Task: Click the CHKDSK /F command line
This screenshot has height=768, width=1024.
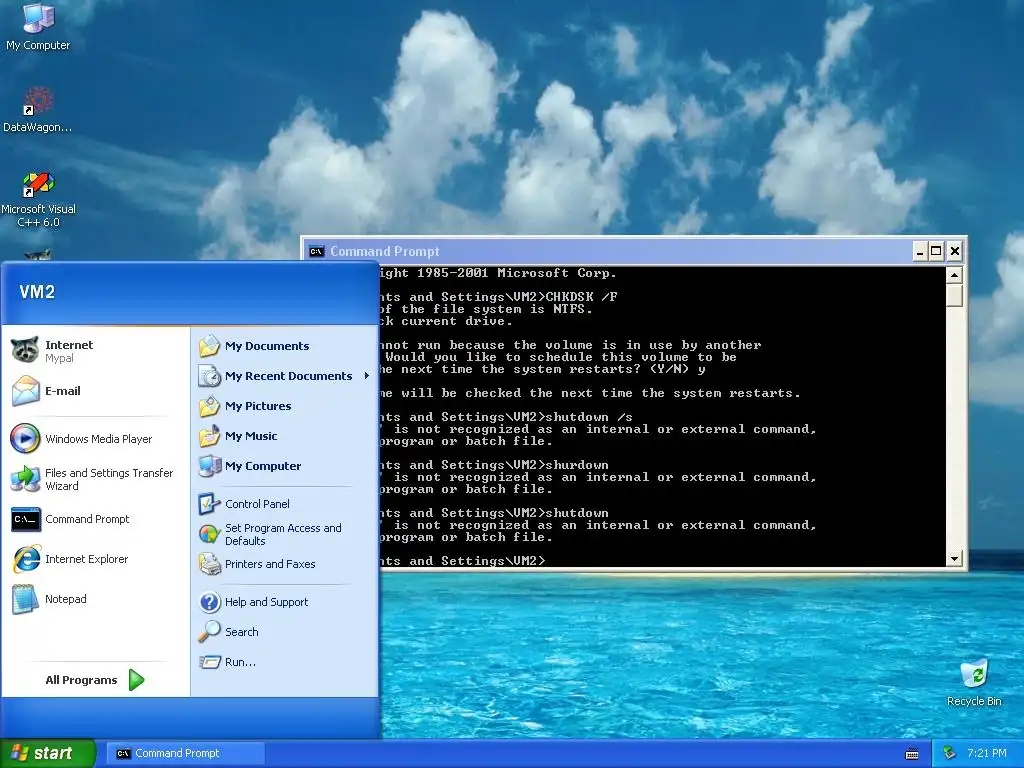Action: (498, 297)
